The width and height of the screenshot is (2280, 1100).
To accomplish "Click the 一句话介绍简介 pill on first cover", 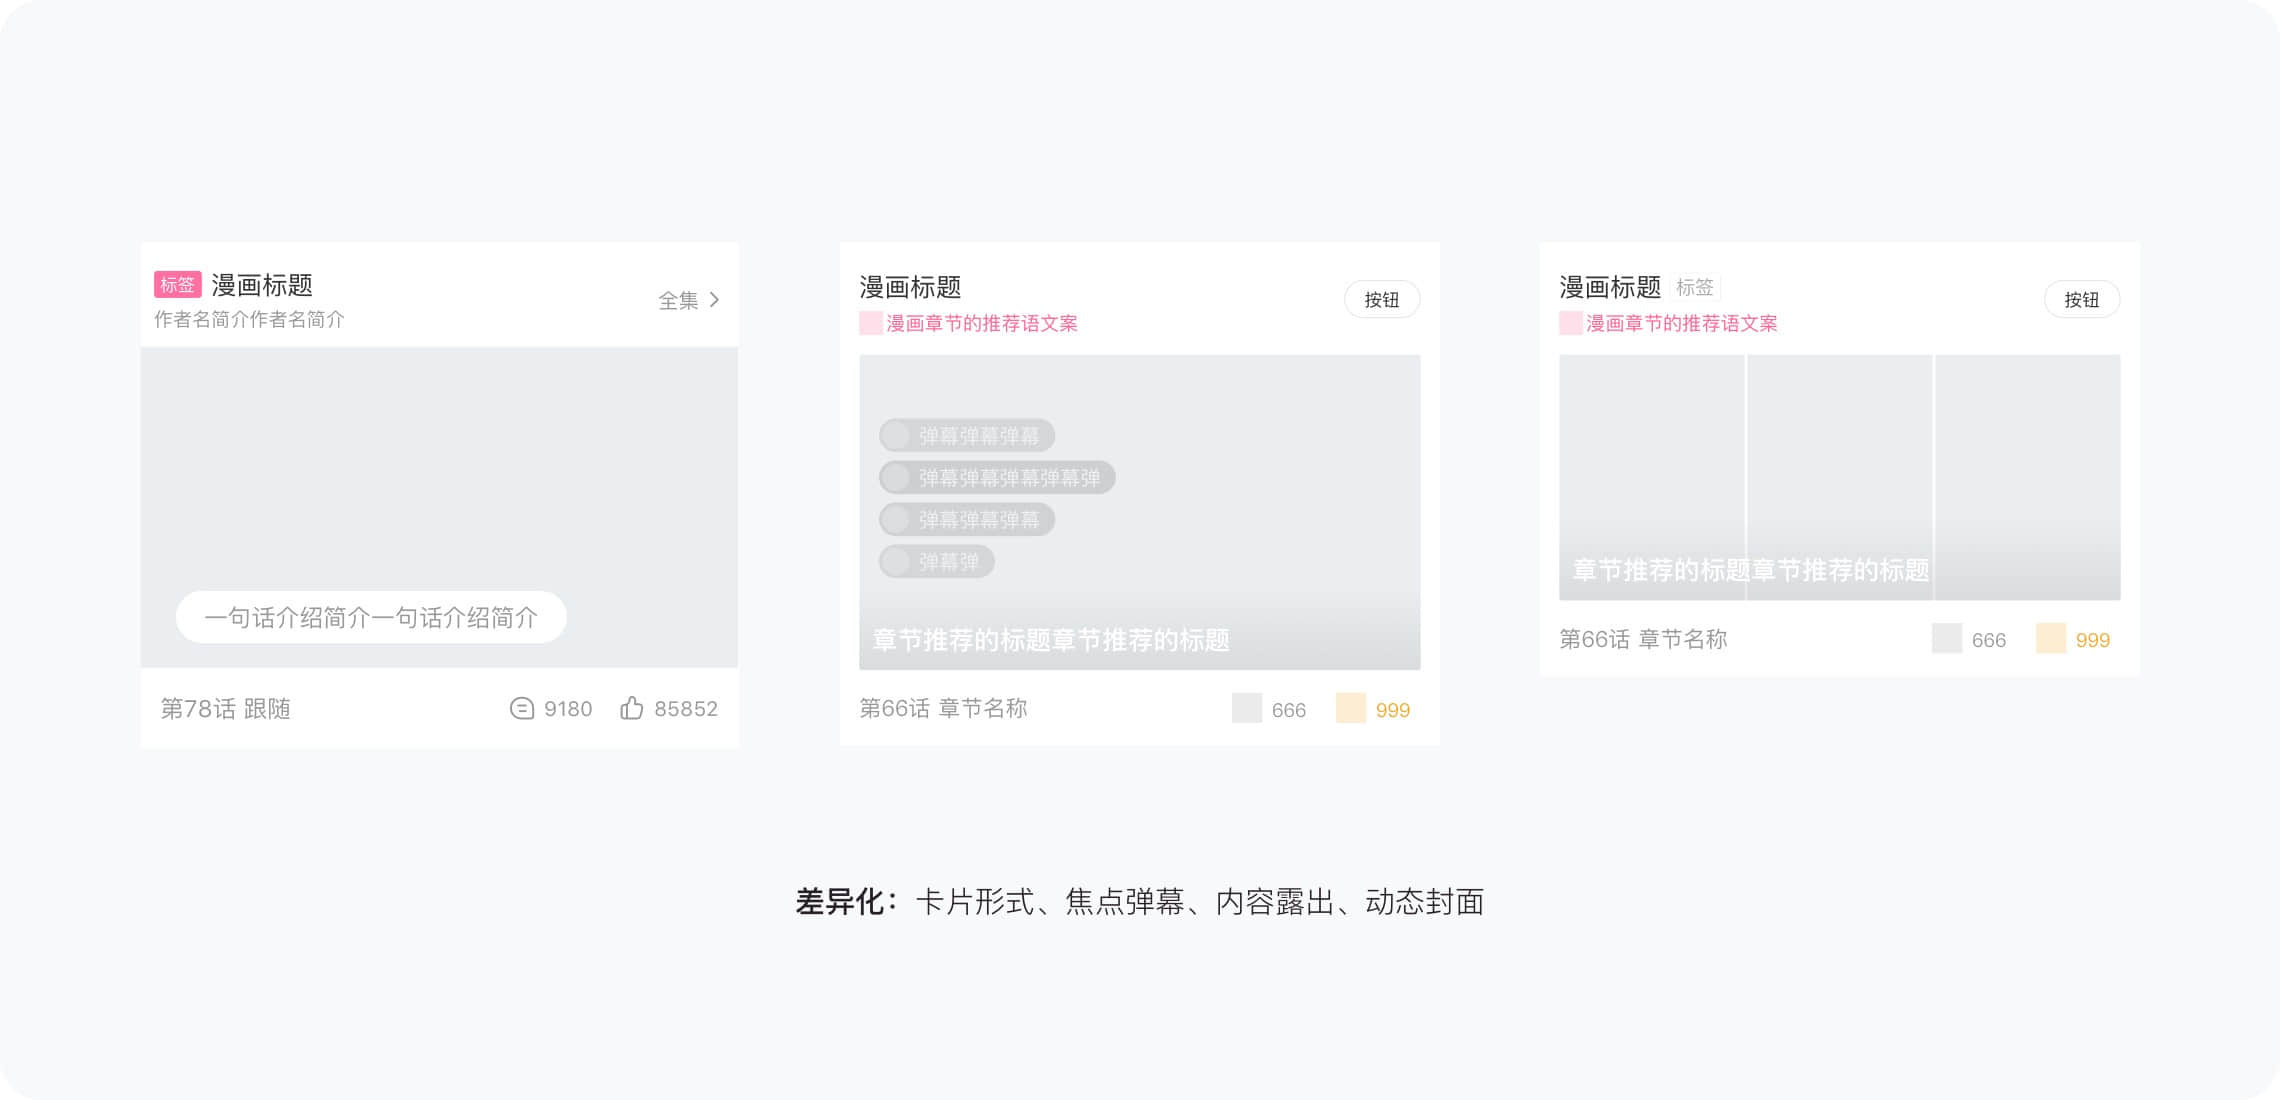I will click(371, 618).
